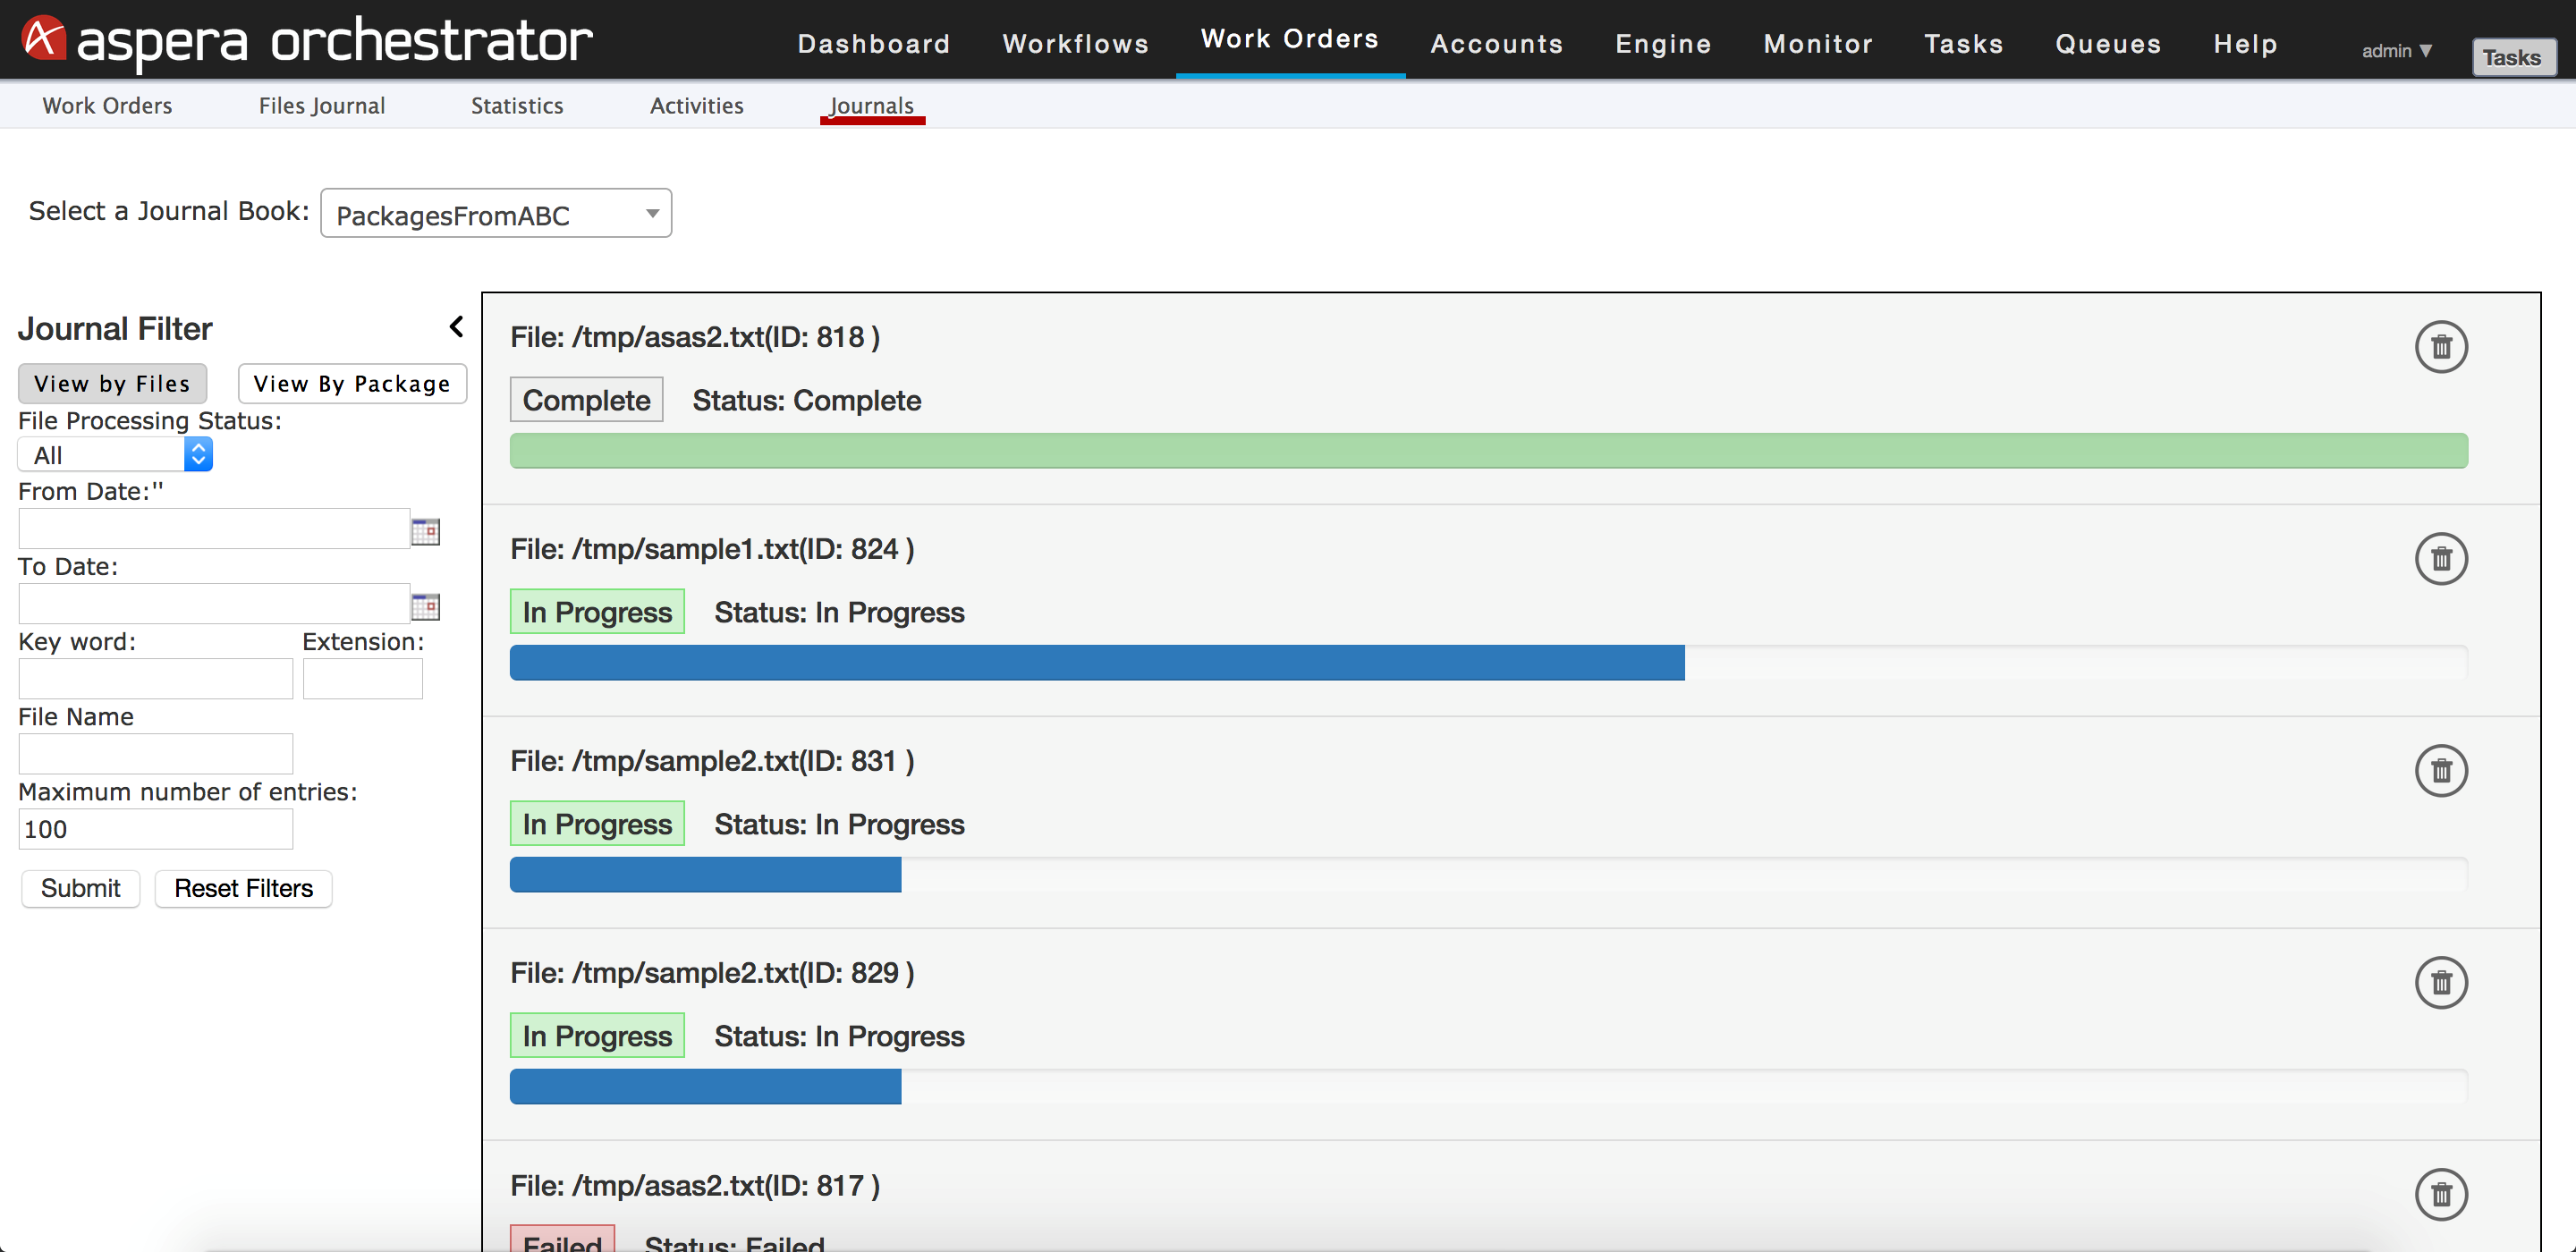The image size is (2576, 1252).
Task: Click the In Progress badge for ID 829
Action: [597, 1036]
